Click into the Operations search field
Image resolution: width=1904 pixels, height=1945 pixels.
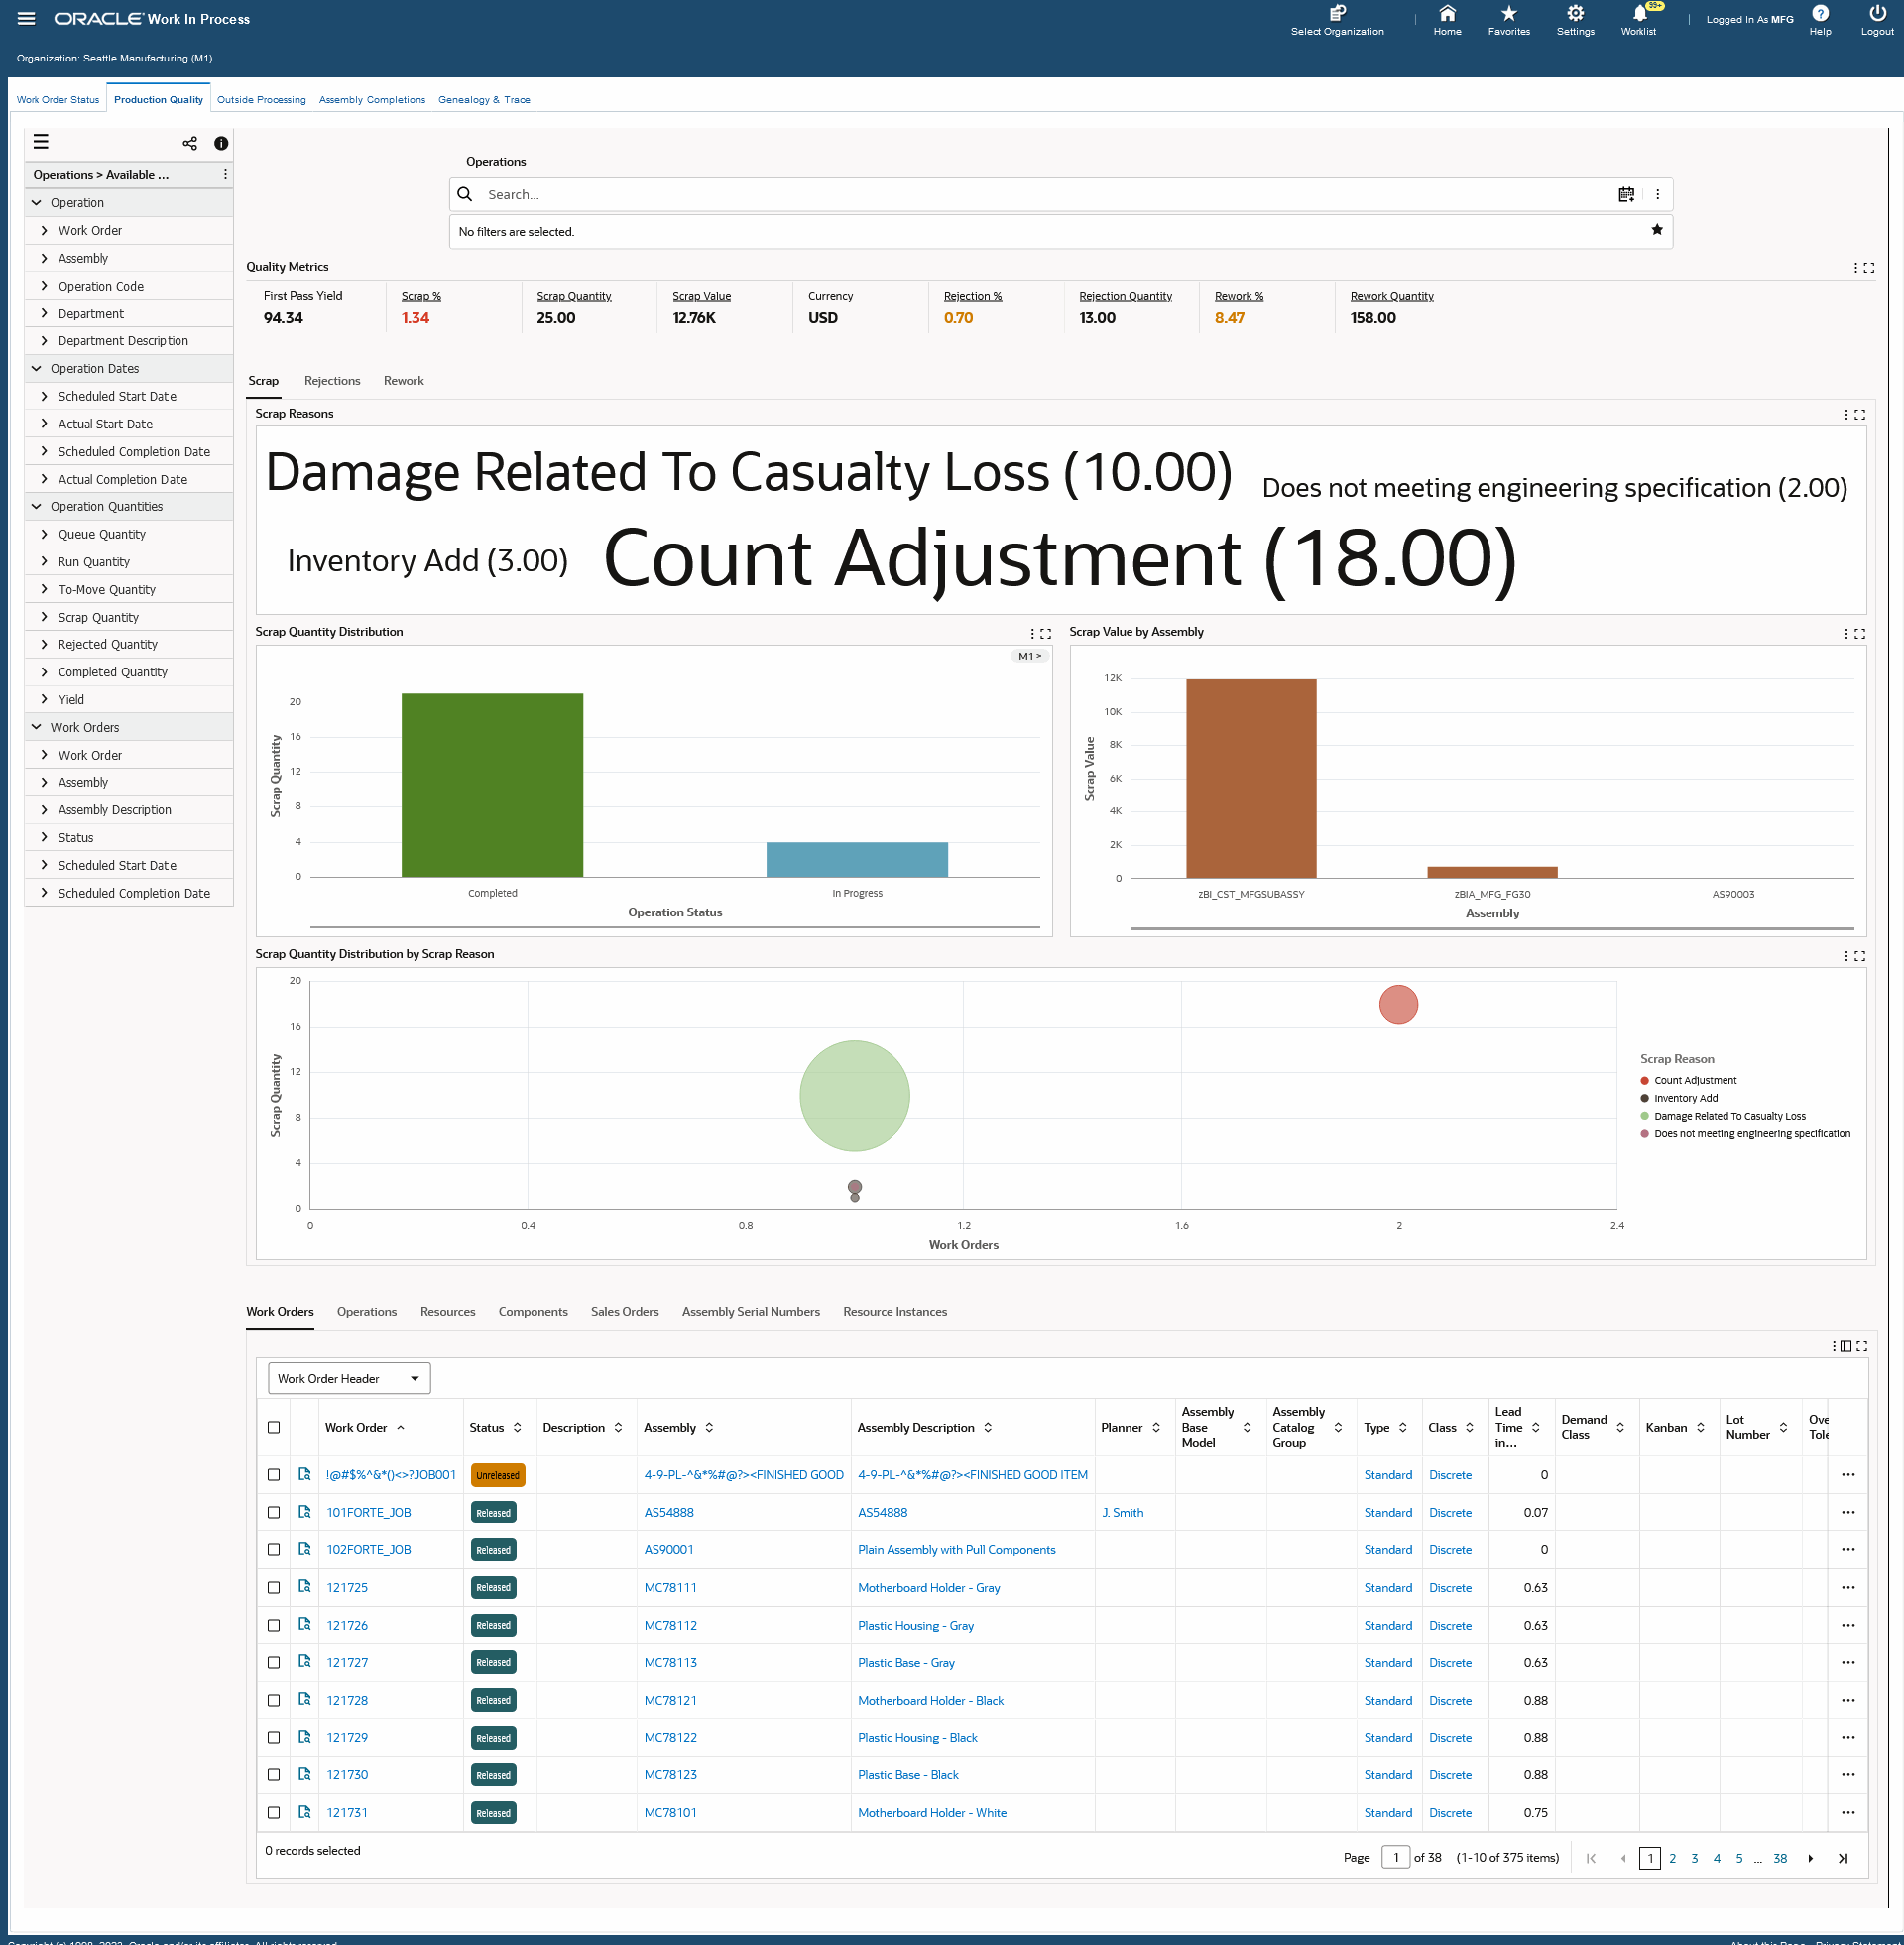[x=1045, y=194]
